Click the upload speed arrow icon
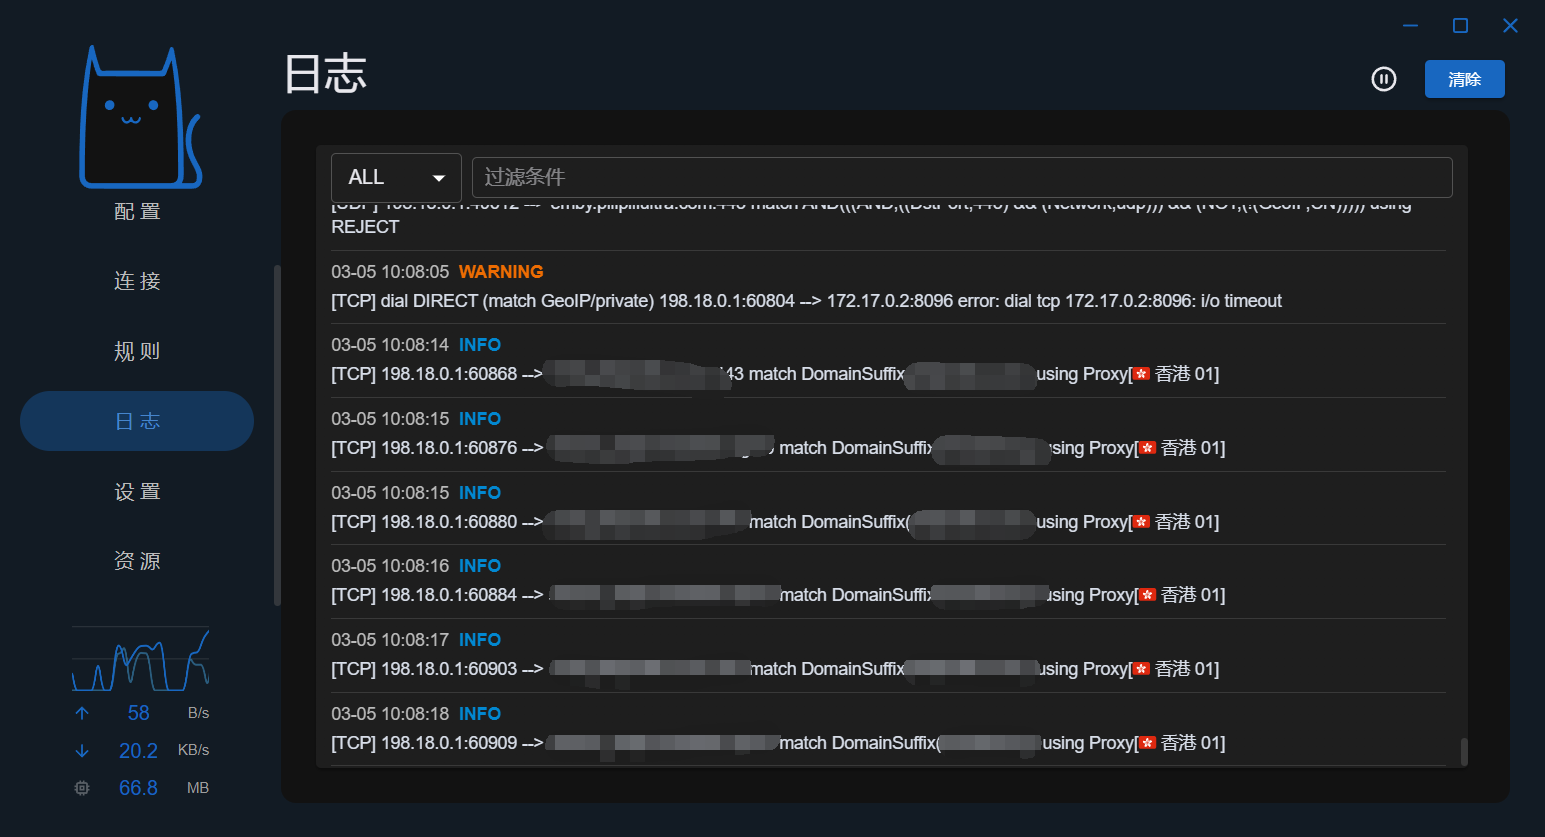 coord(82,713)
